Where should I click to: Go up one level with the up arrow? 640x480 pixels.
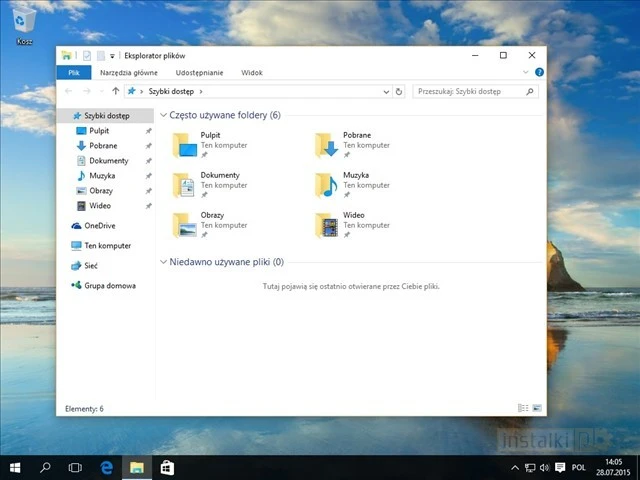(116, 91)
